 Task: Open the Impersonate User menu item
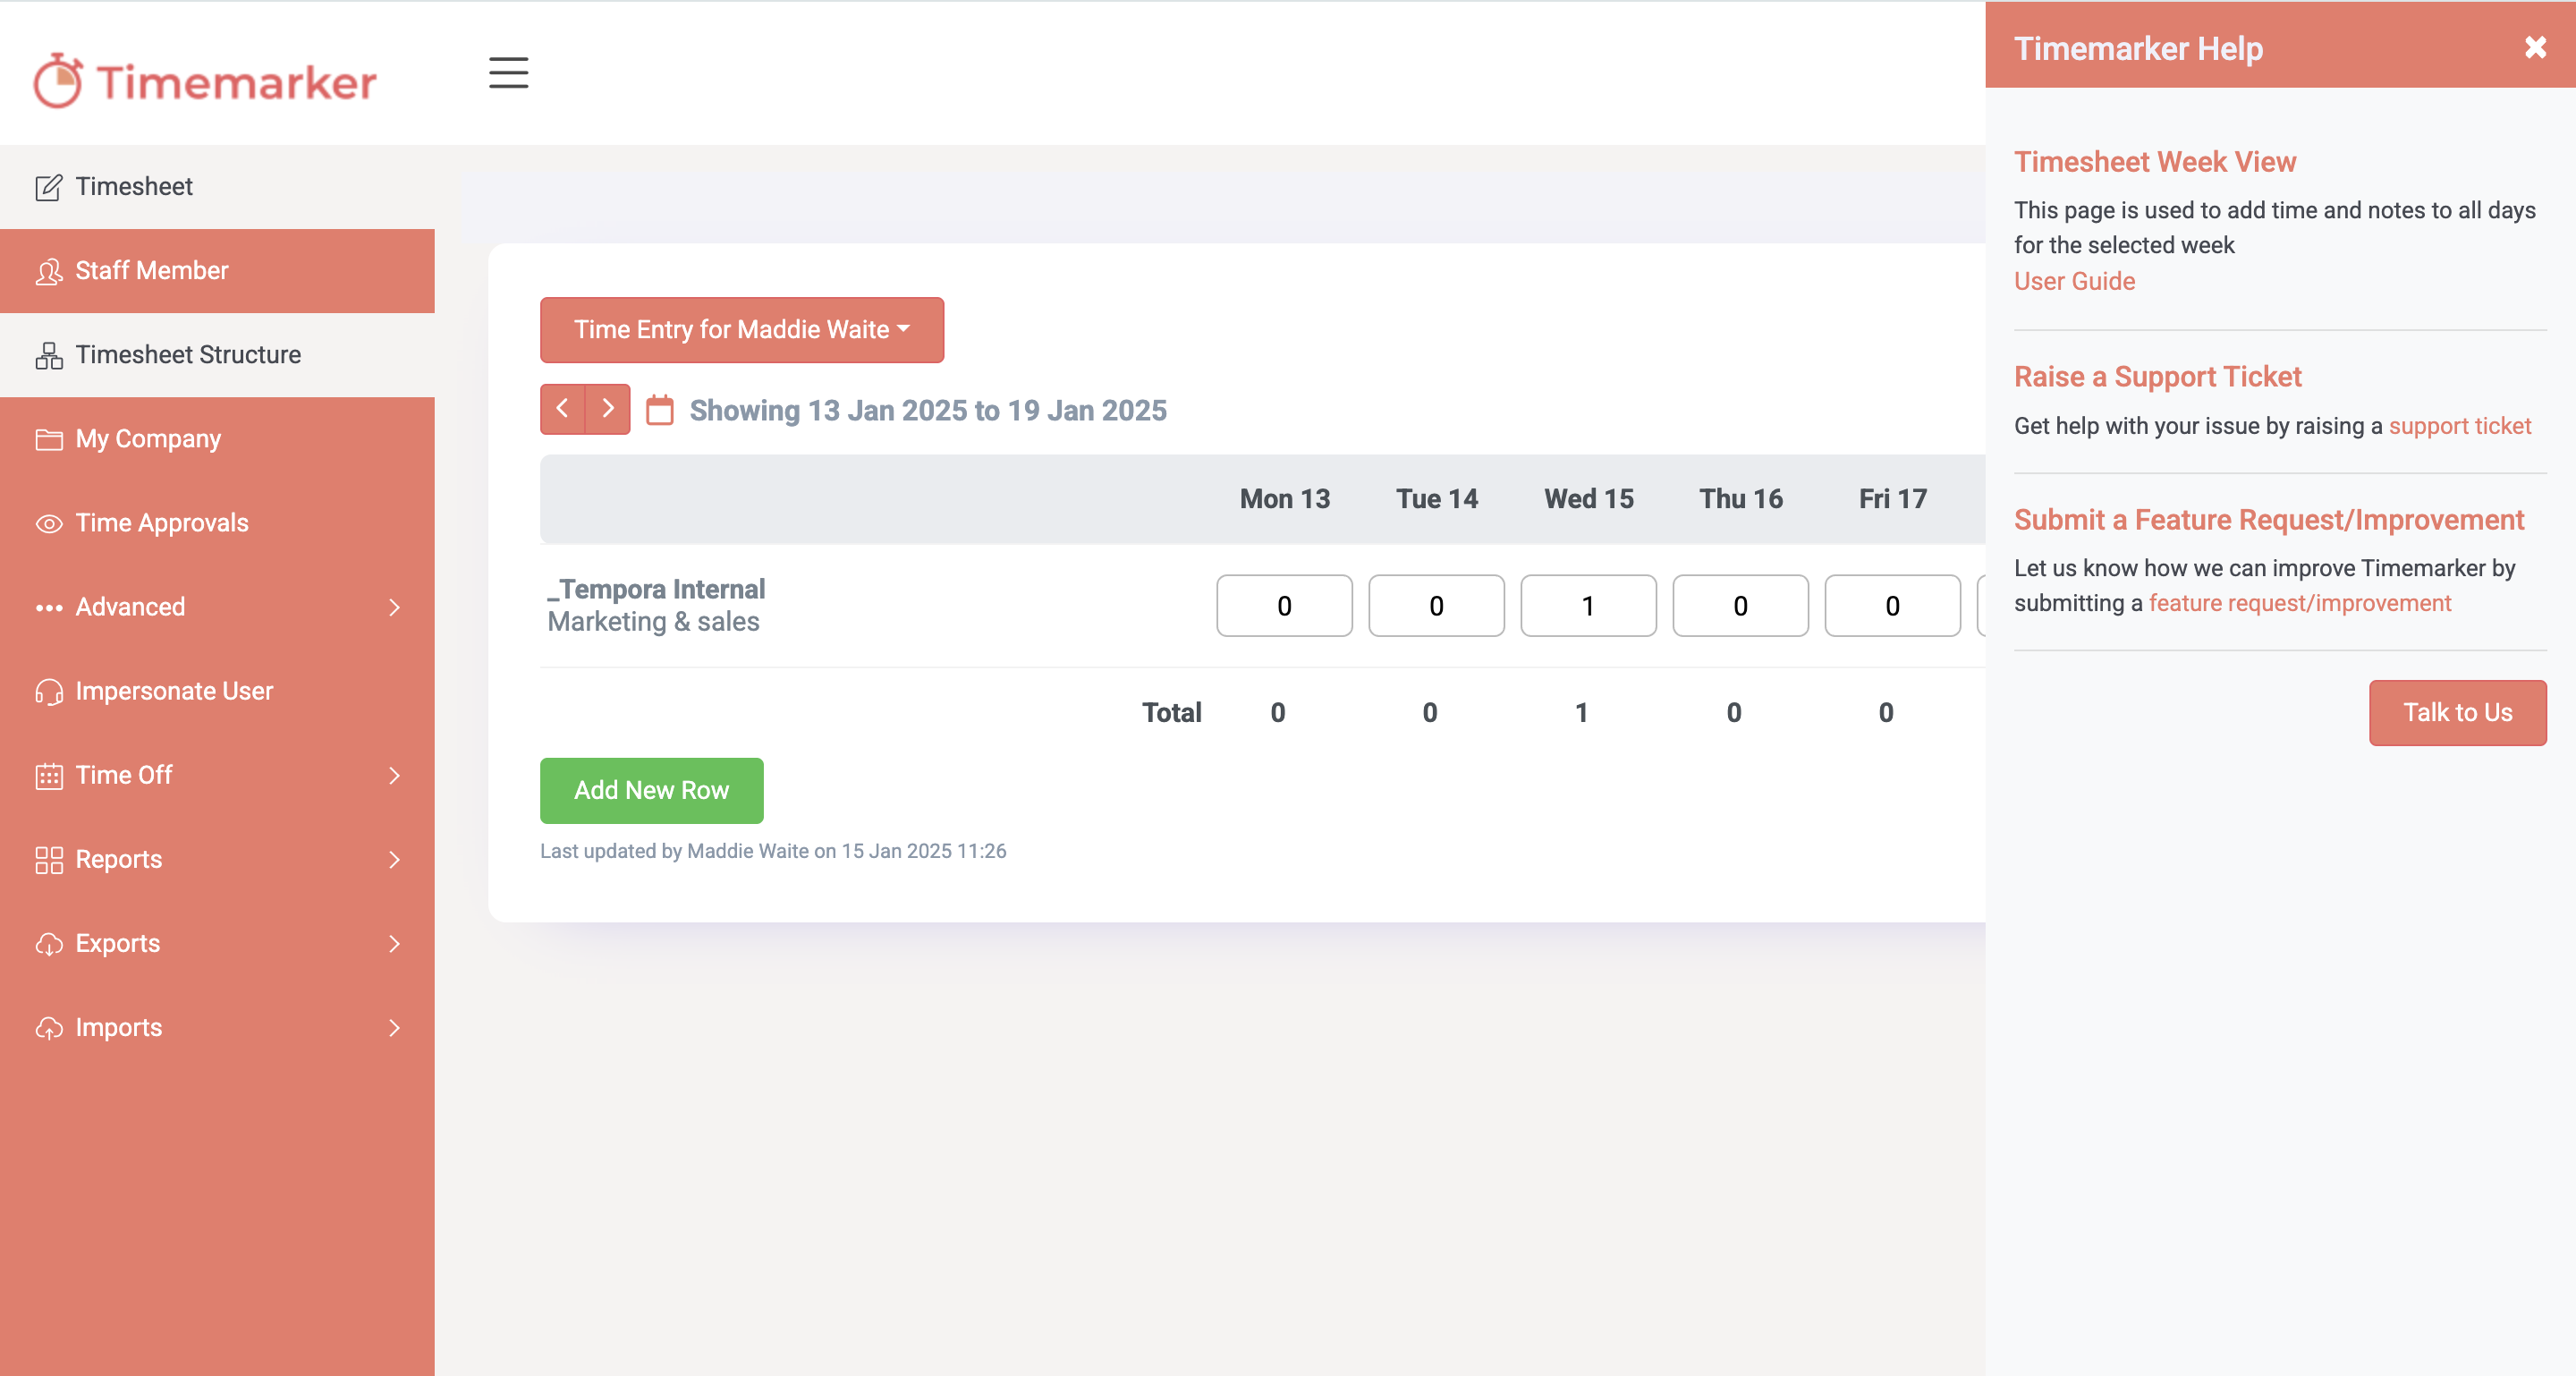tap(217, 691)
